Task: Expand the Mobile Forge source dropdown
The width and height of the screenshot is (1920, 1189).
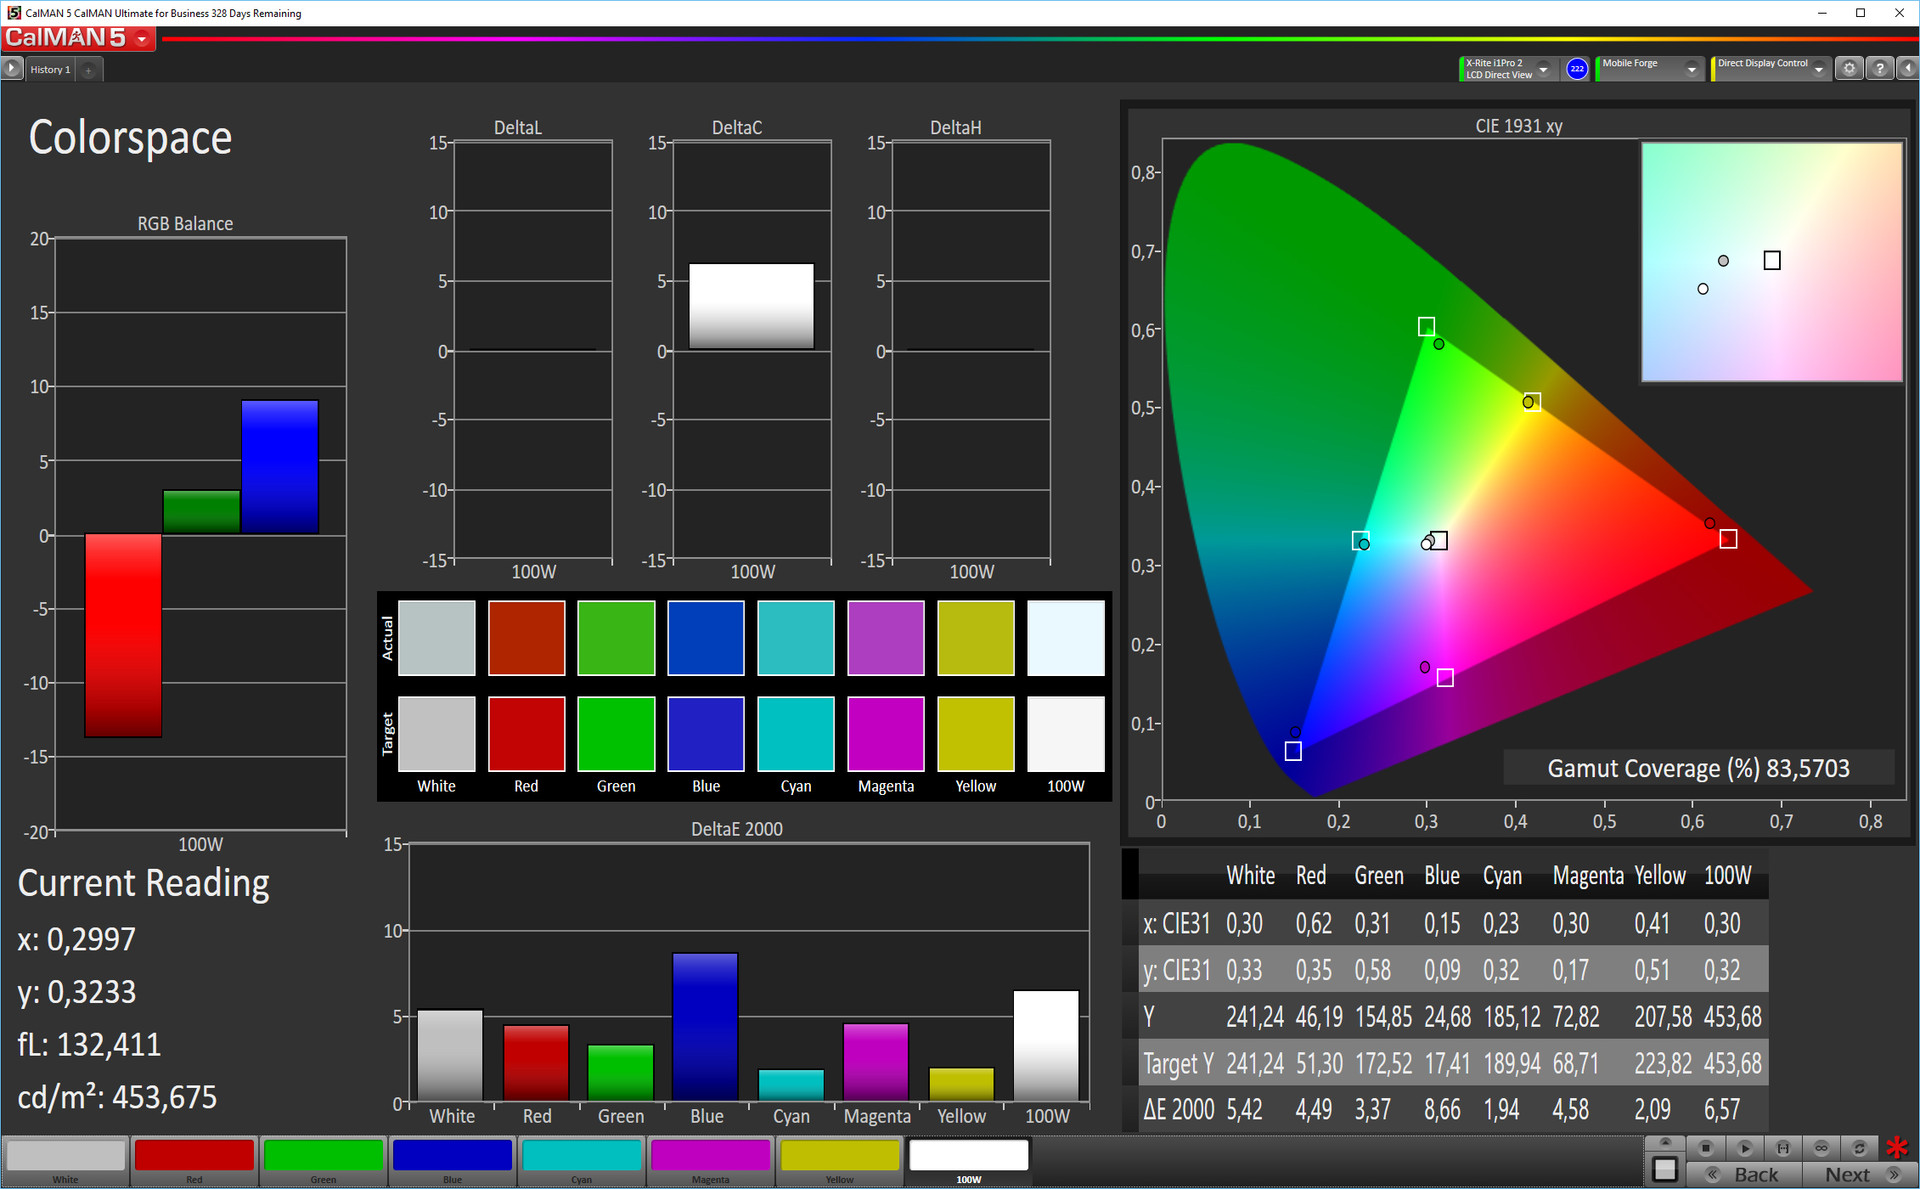Action: click(x=1692, y=69)
